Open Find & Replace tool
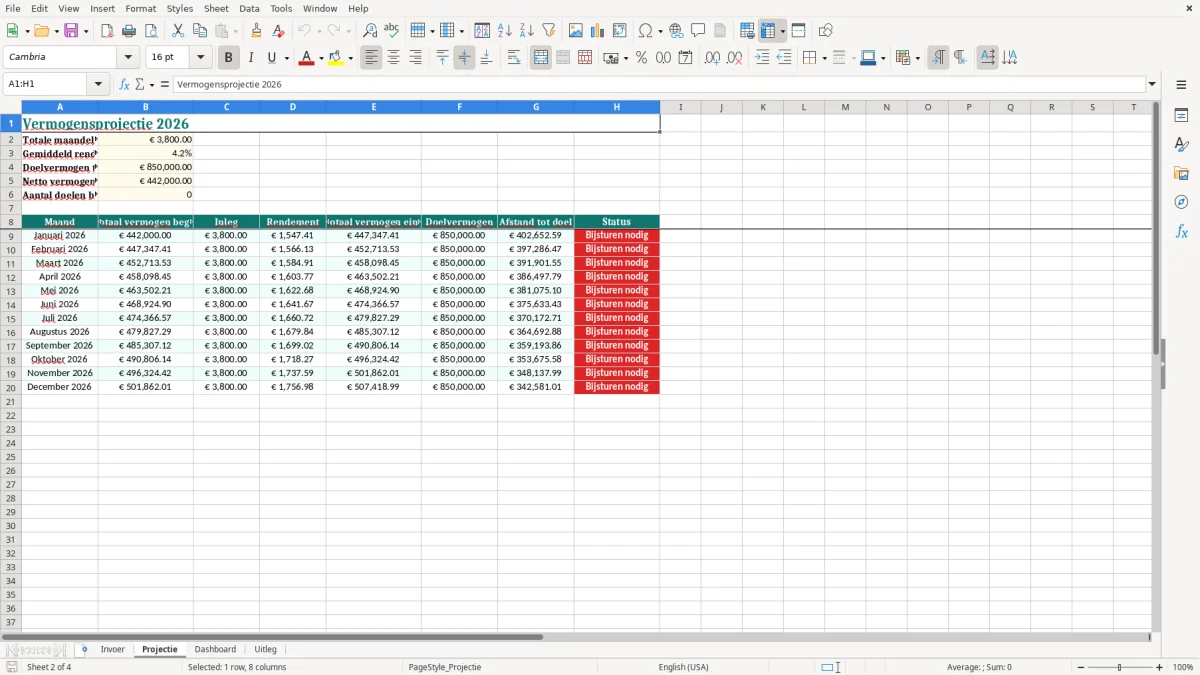This screenshot has height=675, width=1200. [x=370, y=31]
